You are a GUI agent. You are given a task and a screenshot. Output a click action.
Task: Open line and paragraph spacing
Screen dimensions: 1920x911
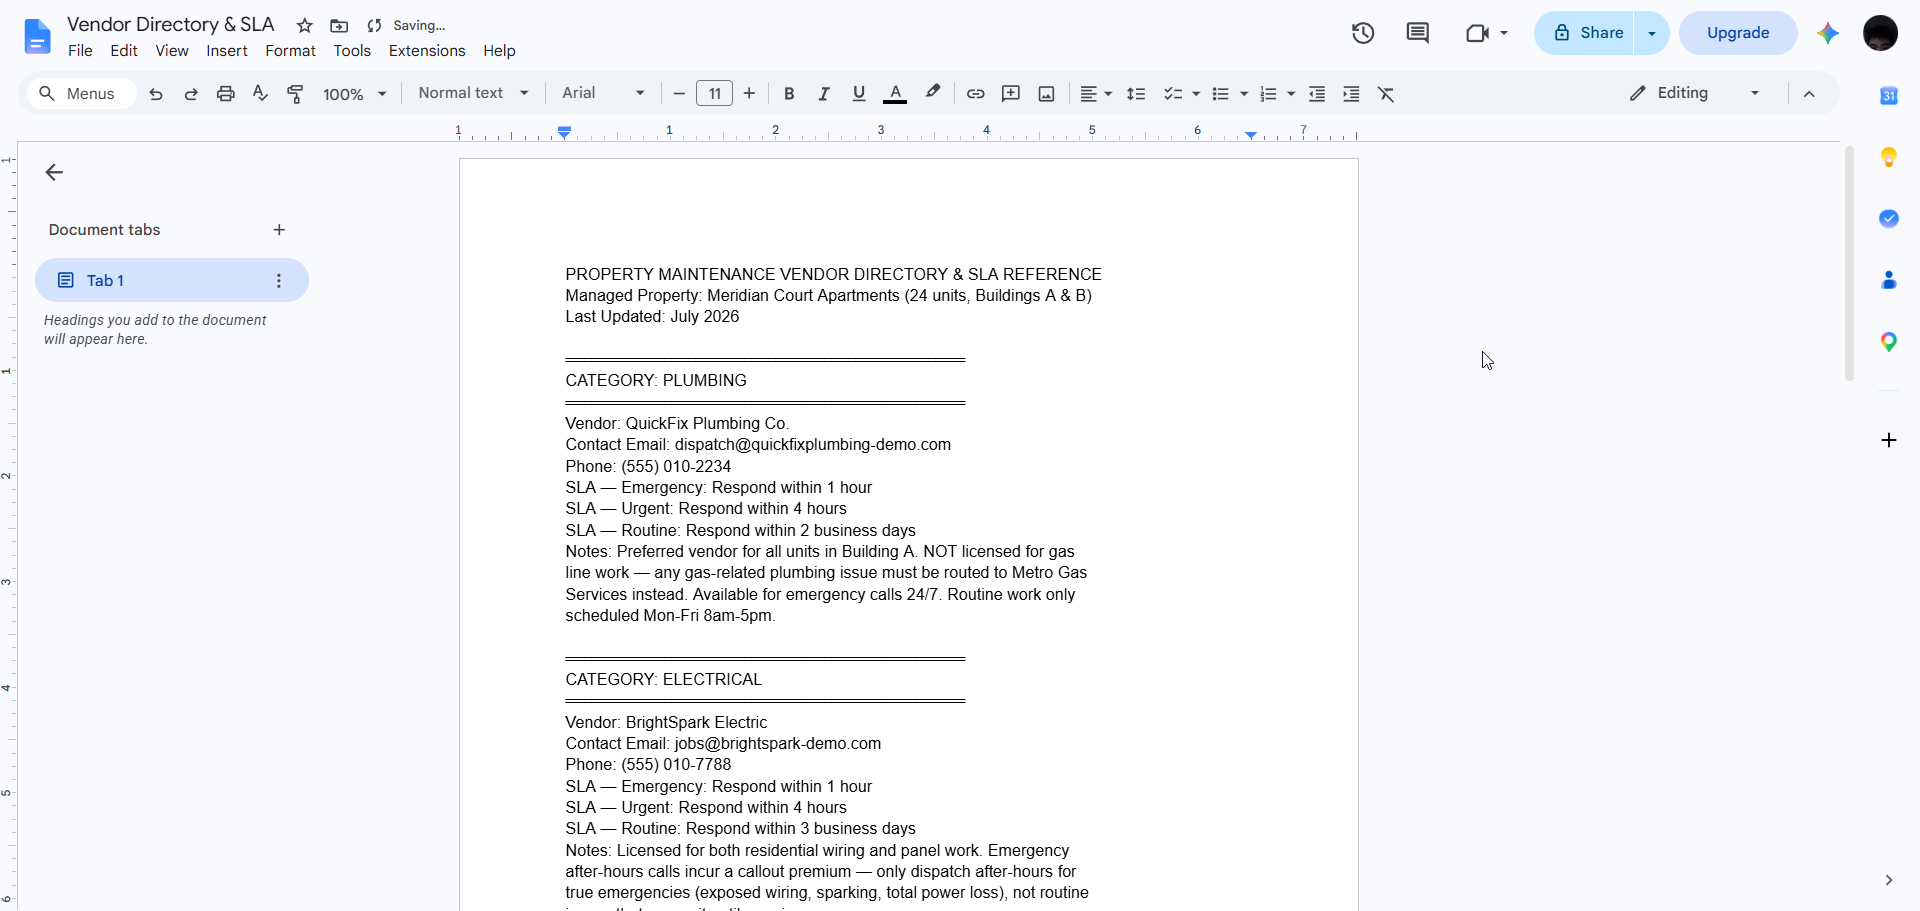(1136, 94)
